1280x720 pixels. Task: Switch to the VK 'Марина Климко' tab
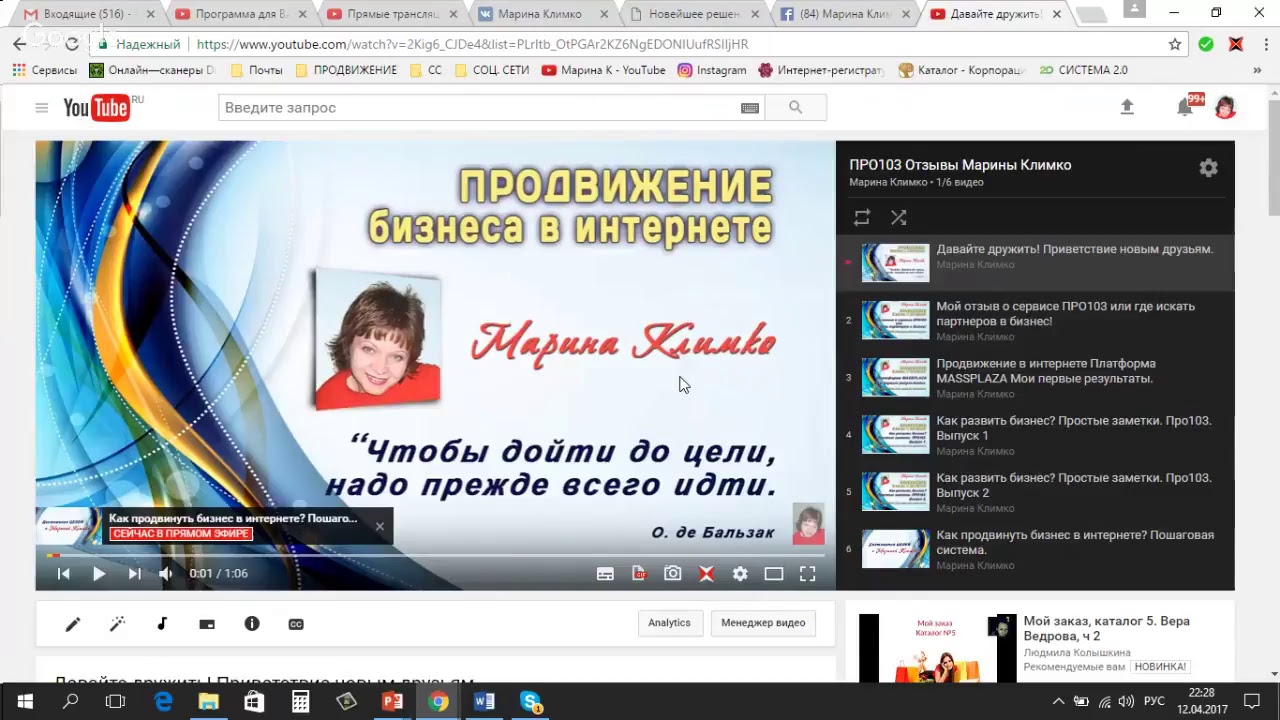click(x=542, y=14)
